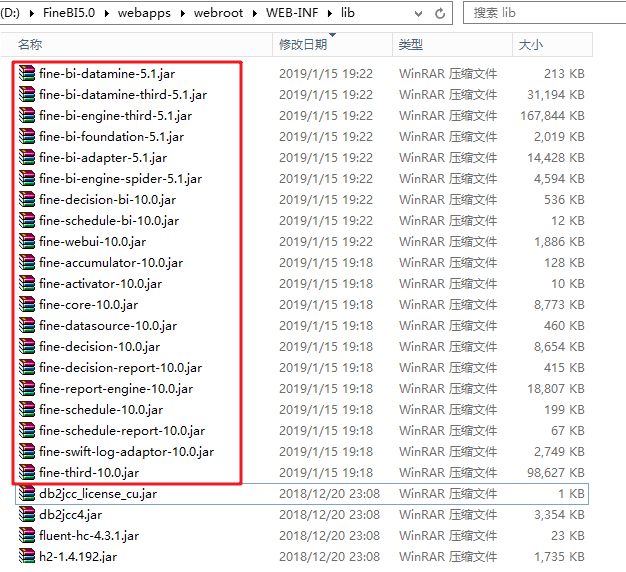This screenshot has width=626, height=572.
Task: Click the db2jcc_license_cu.jar file icon
Action: pyautogui.click(x=27, y=494)
